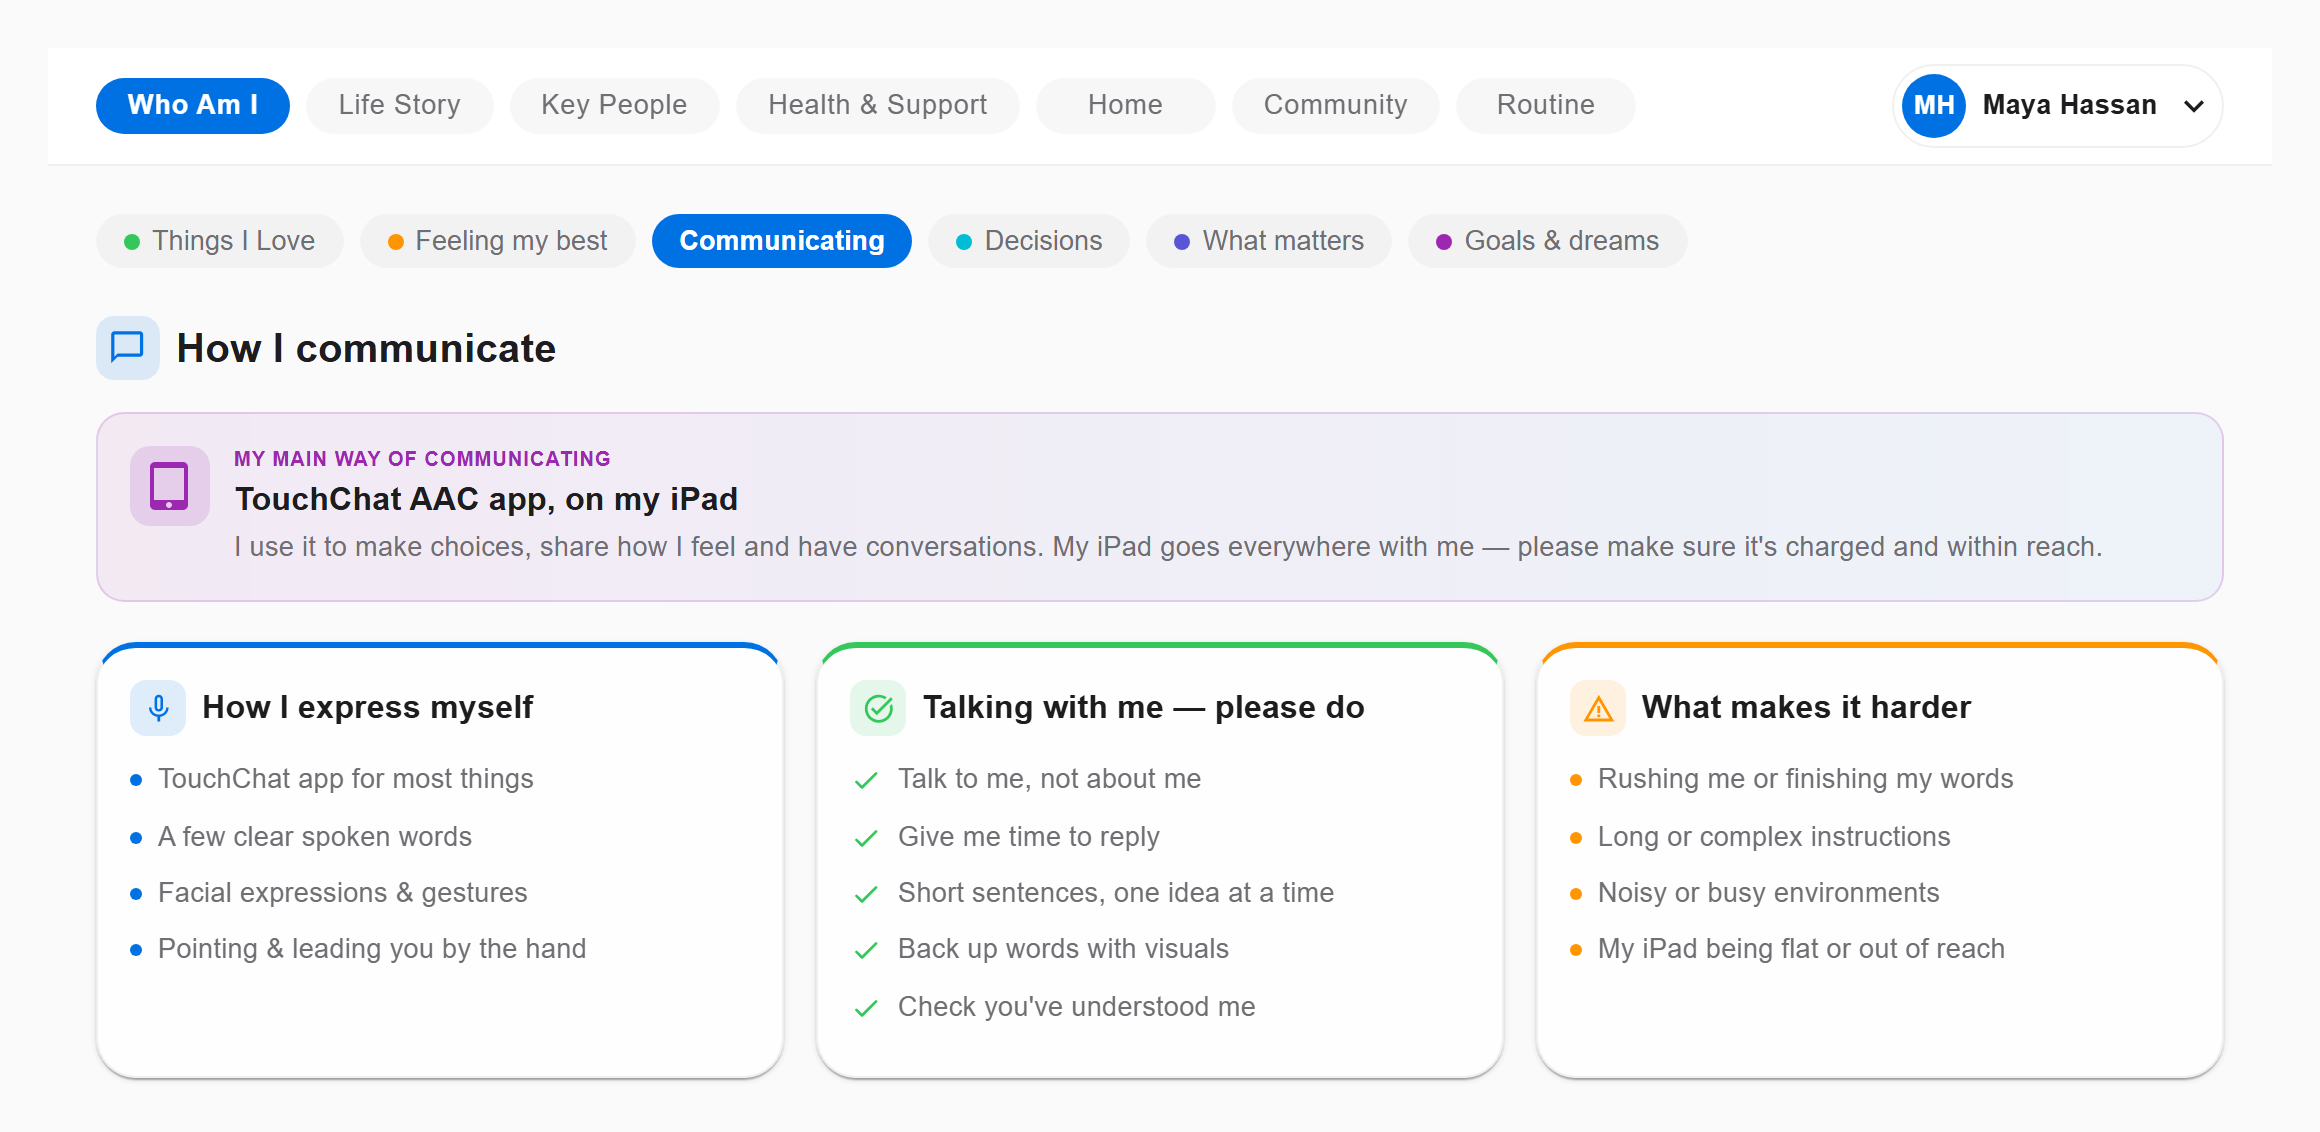Click TouchChat app for most things item
The image size is (2320, 1132).
345,779
